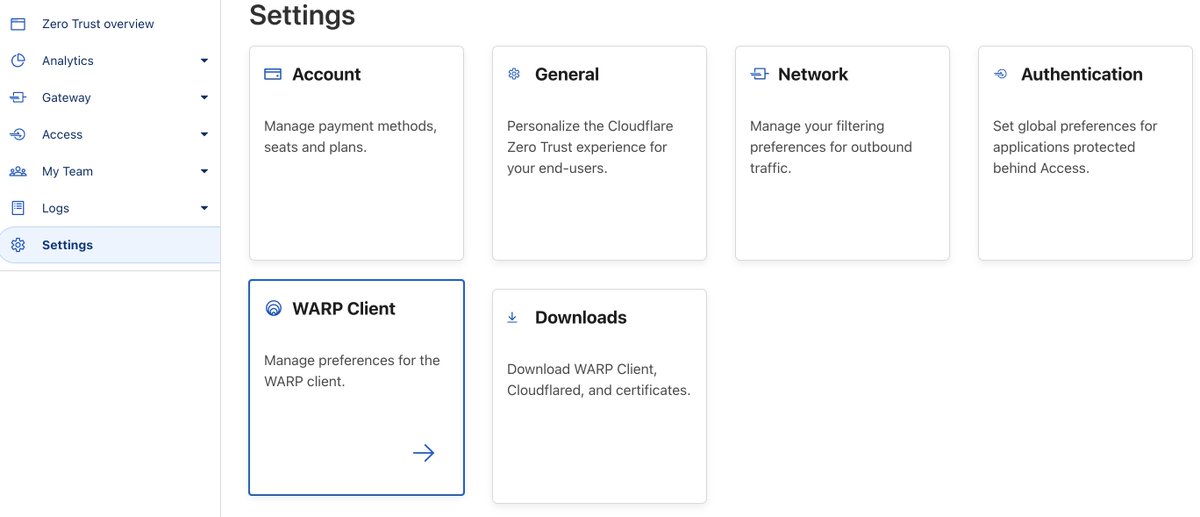Click the Zero Trust overview window icon

pyautogui.click(x=18, y=24)
